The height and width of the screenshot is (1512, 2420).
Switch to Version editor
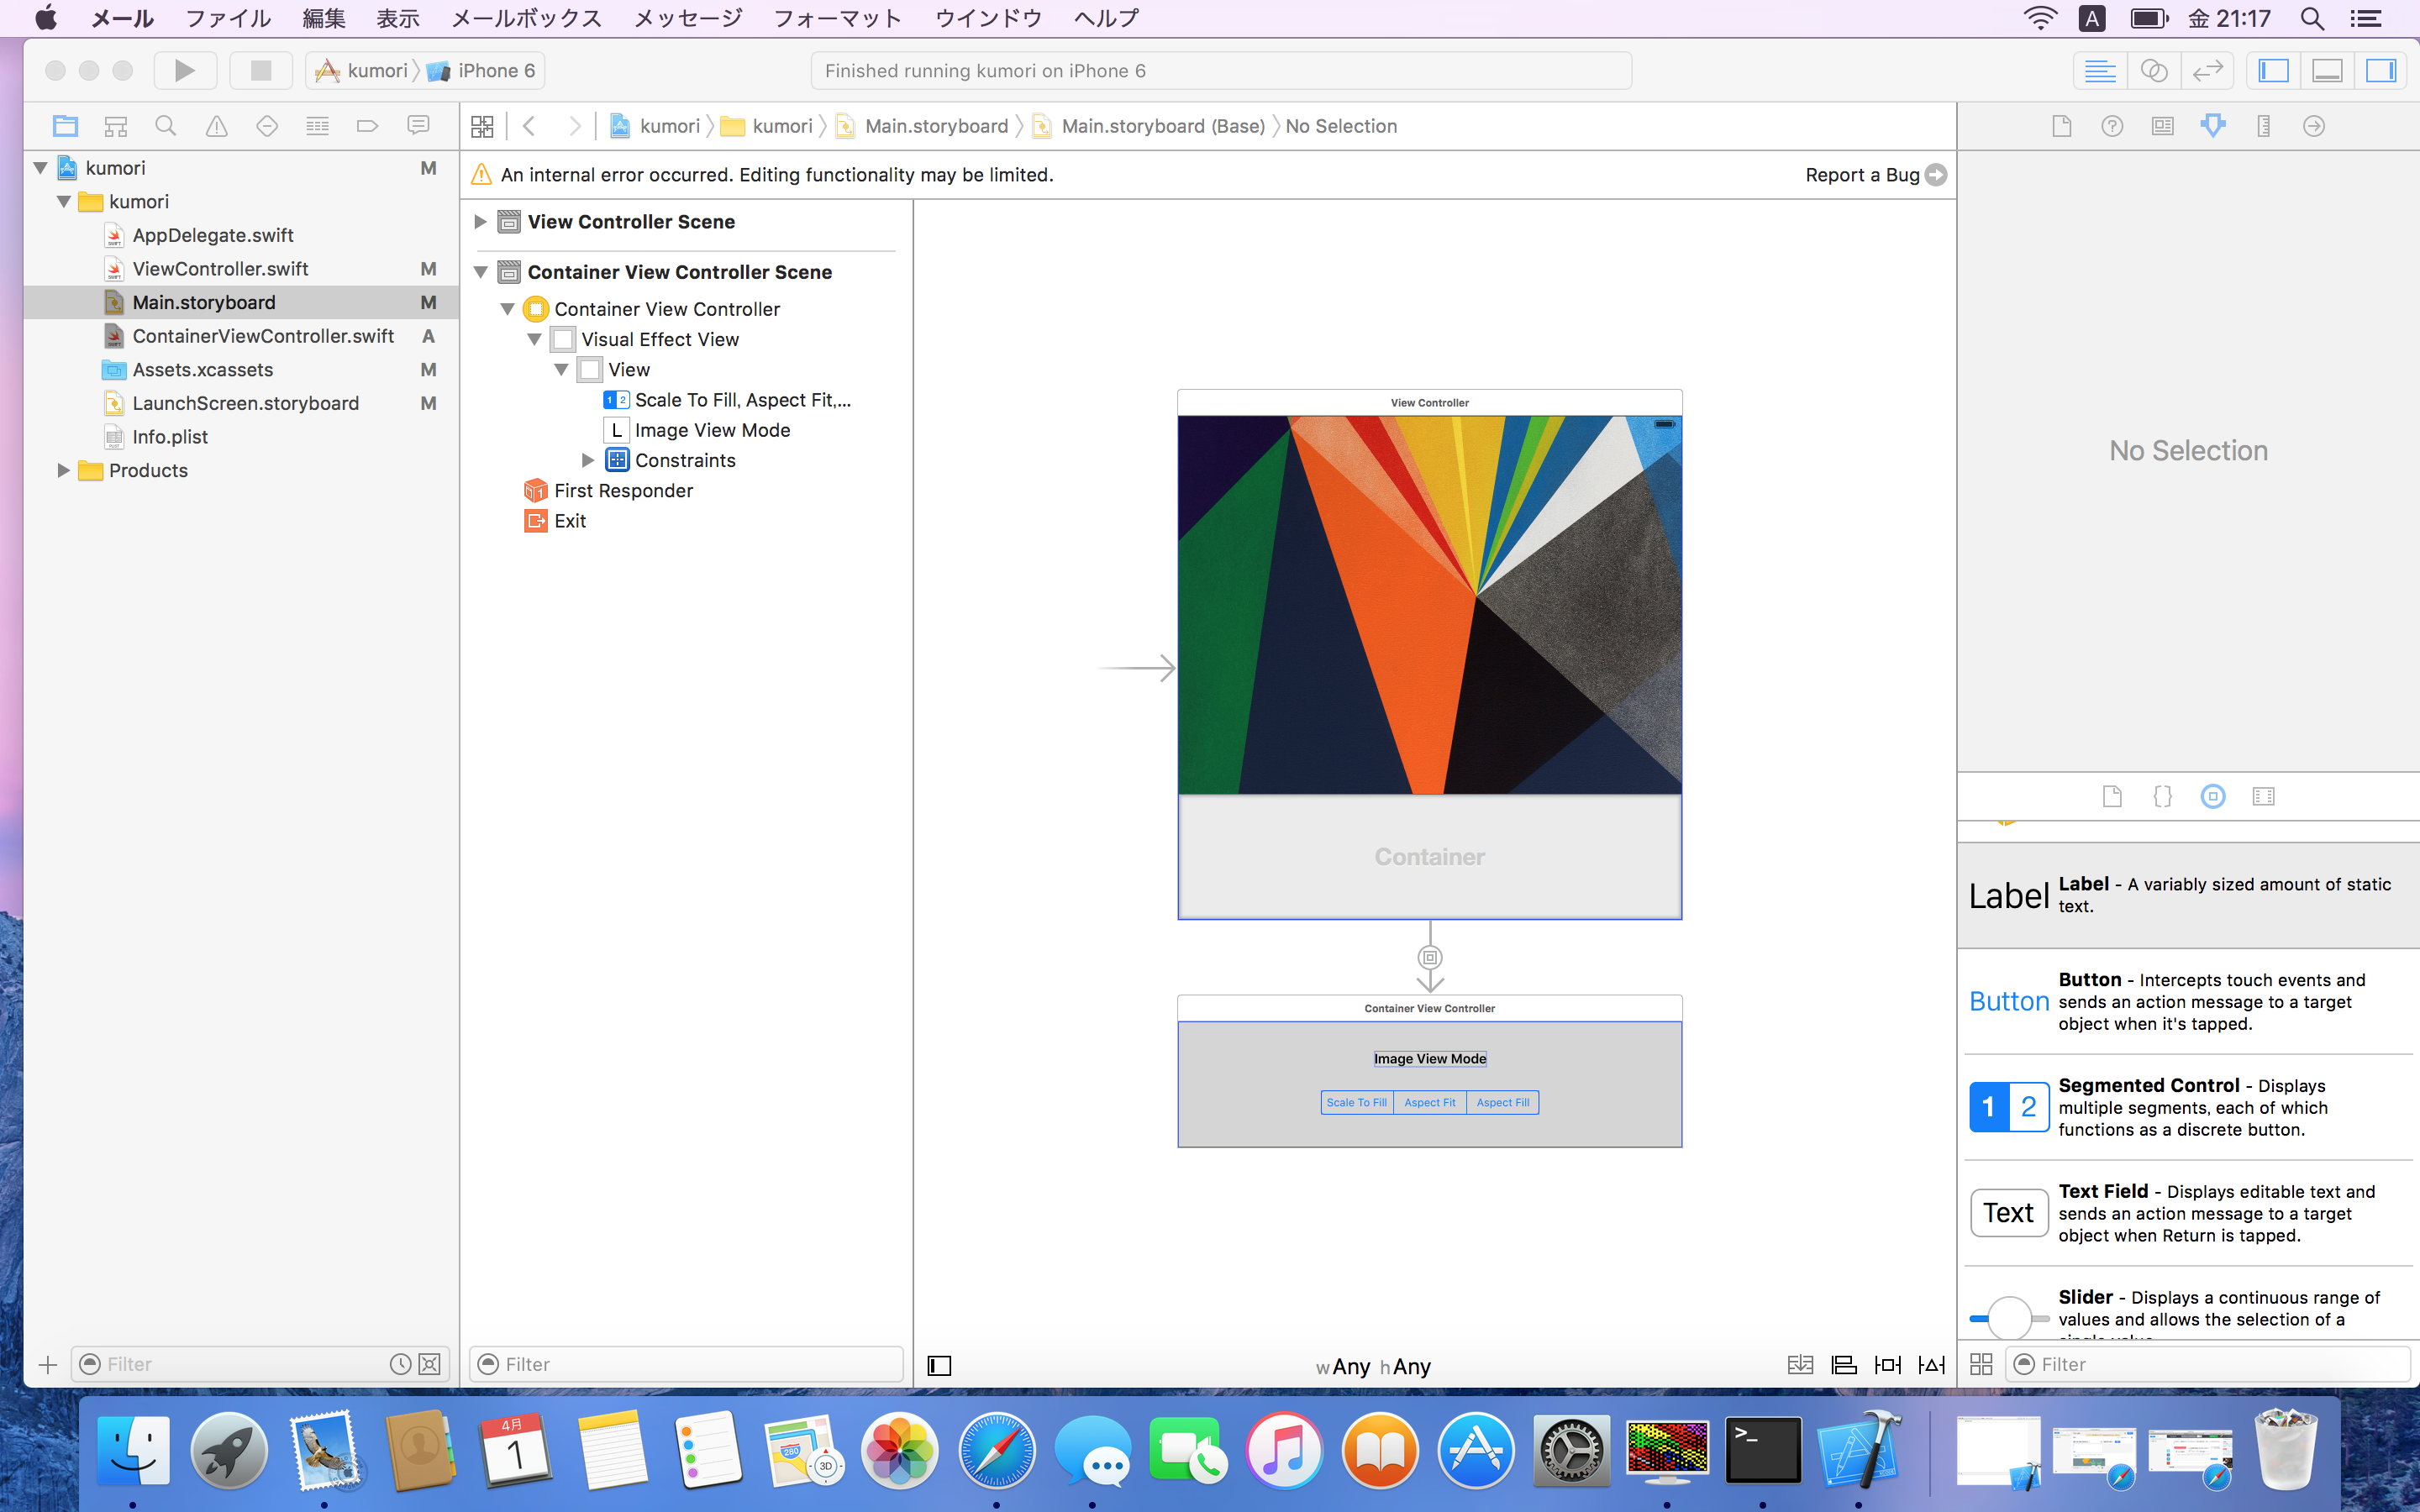[x=2207, y=71]
